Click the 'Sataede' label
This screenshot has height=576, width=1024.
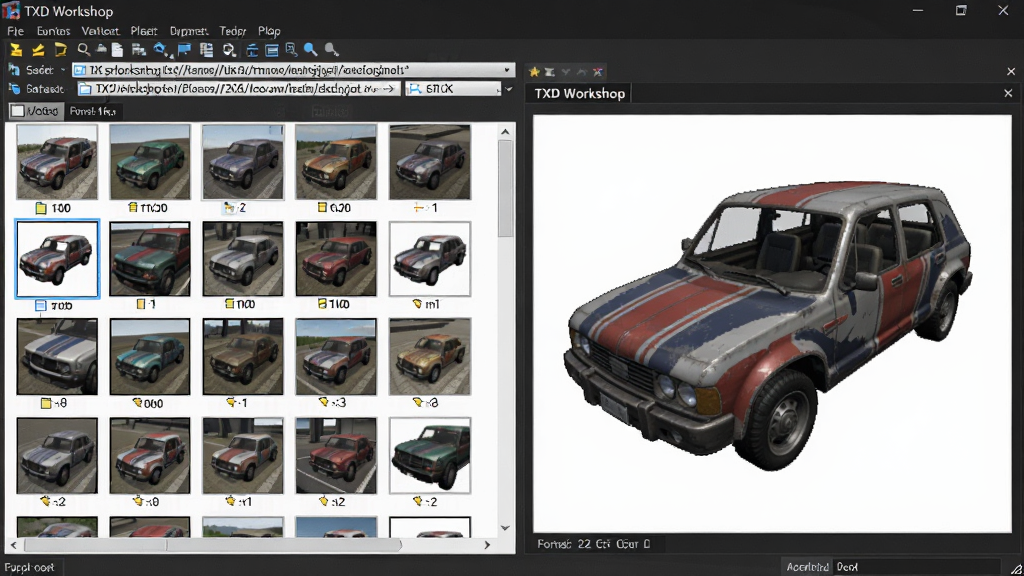45,89
